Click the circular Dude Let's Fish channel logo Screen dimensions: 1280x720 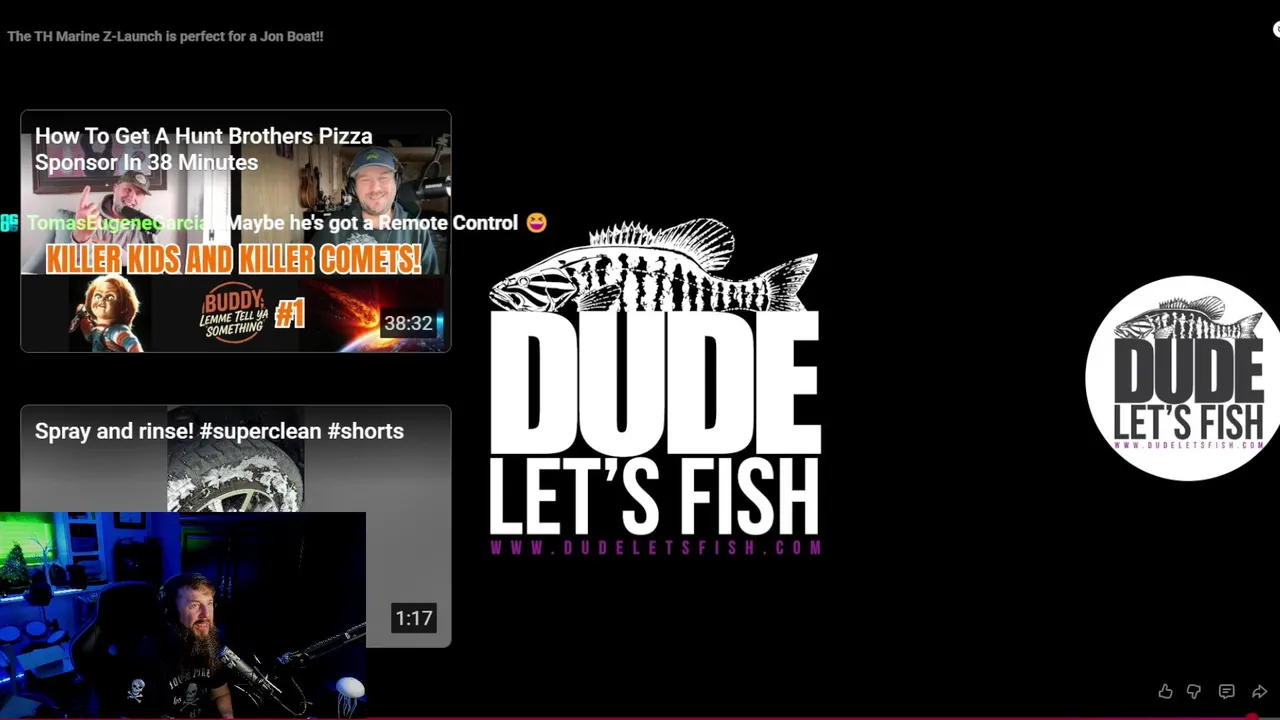(x=1183, y=378)
